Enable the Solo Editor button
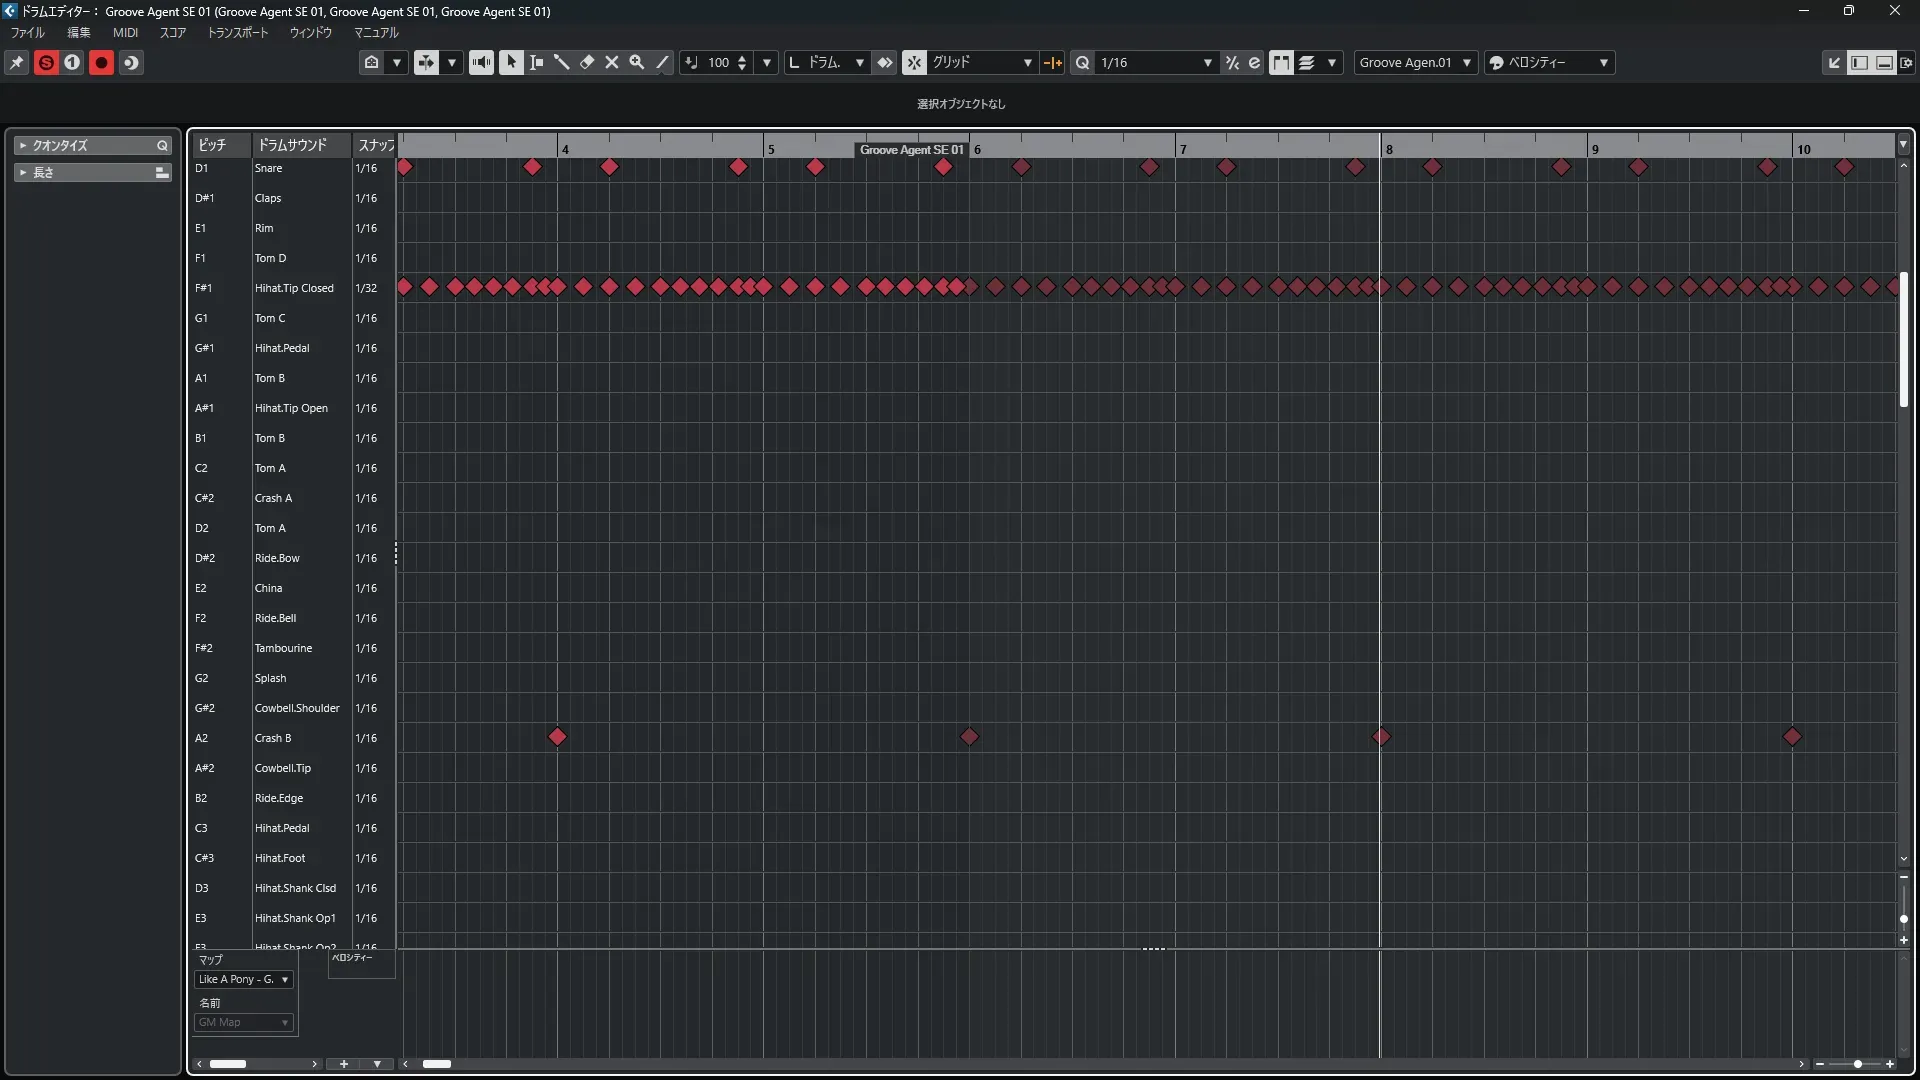The width and height of the screenshot is (1920, 1080). 46,63
